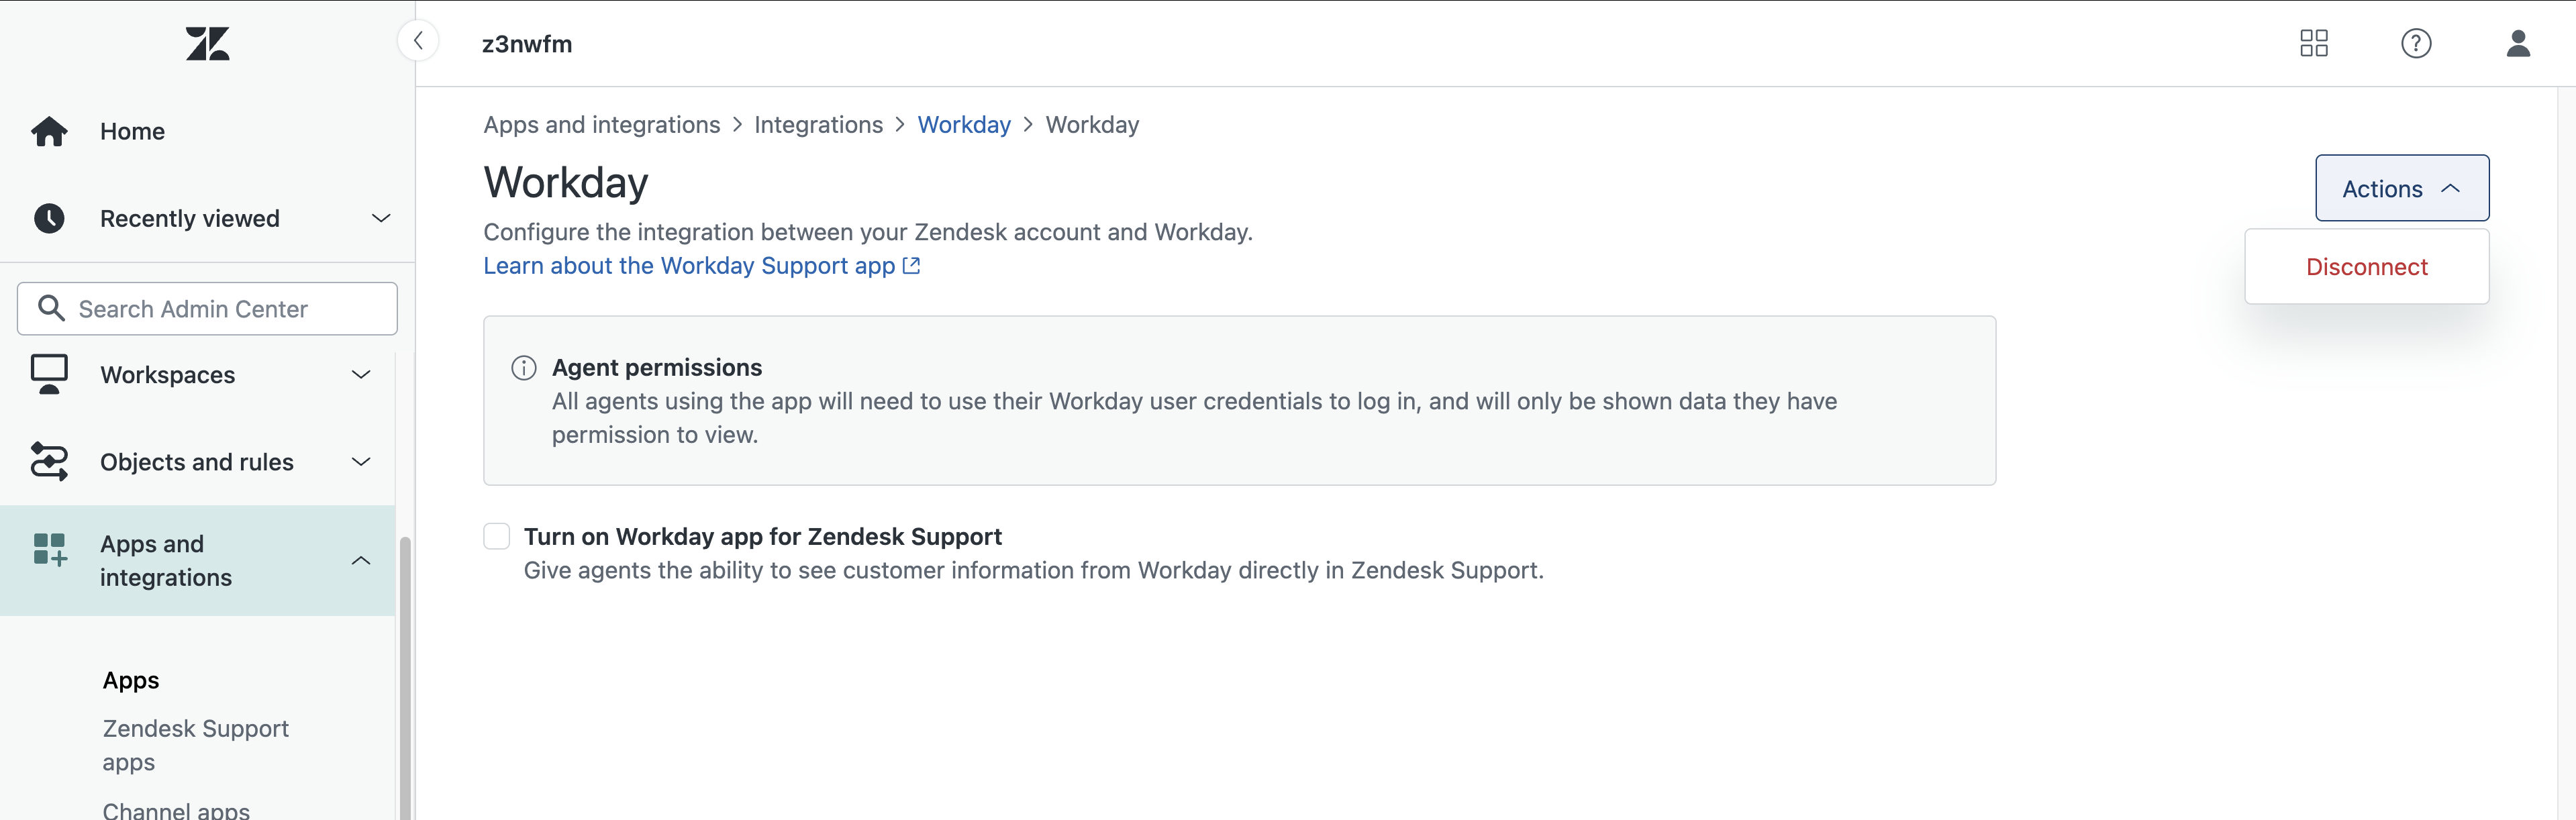This screenshot has width=2576, height=820.
Task: Open the Zendesk products grid icon
Action: tap(2314, 43)
